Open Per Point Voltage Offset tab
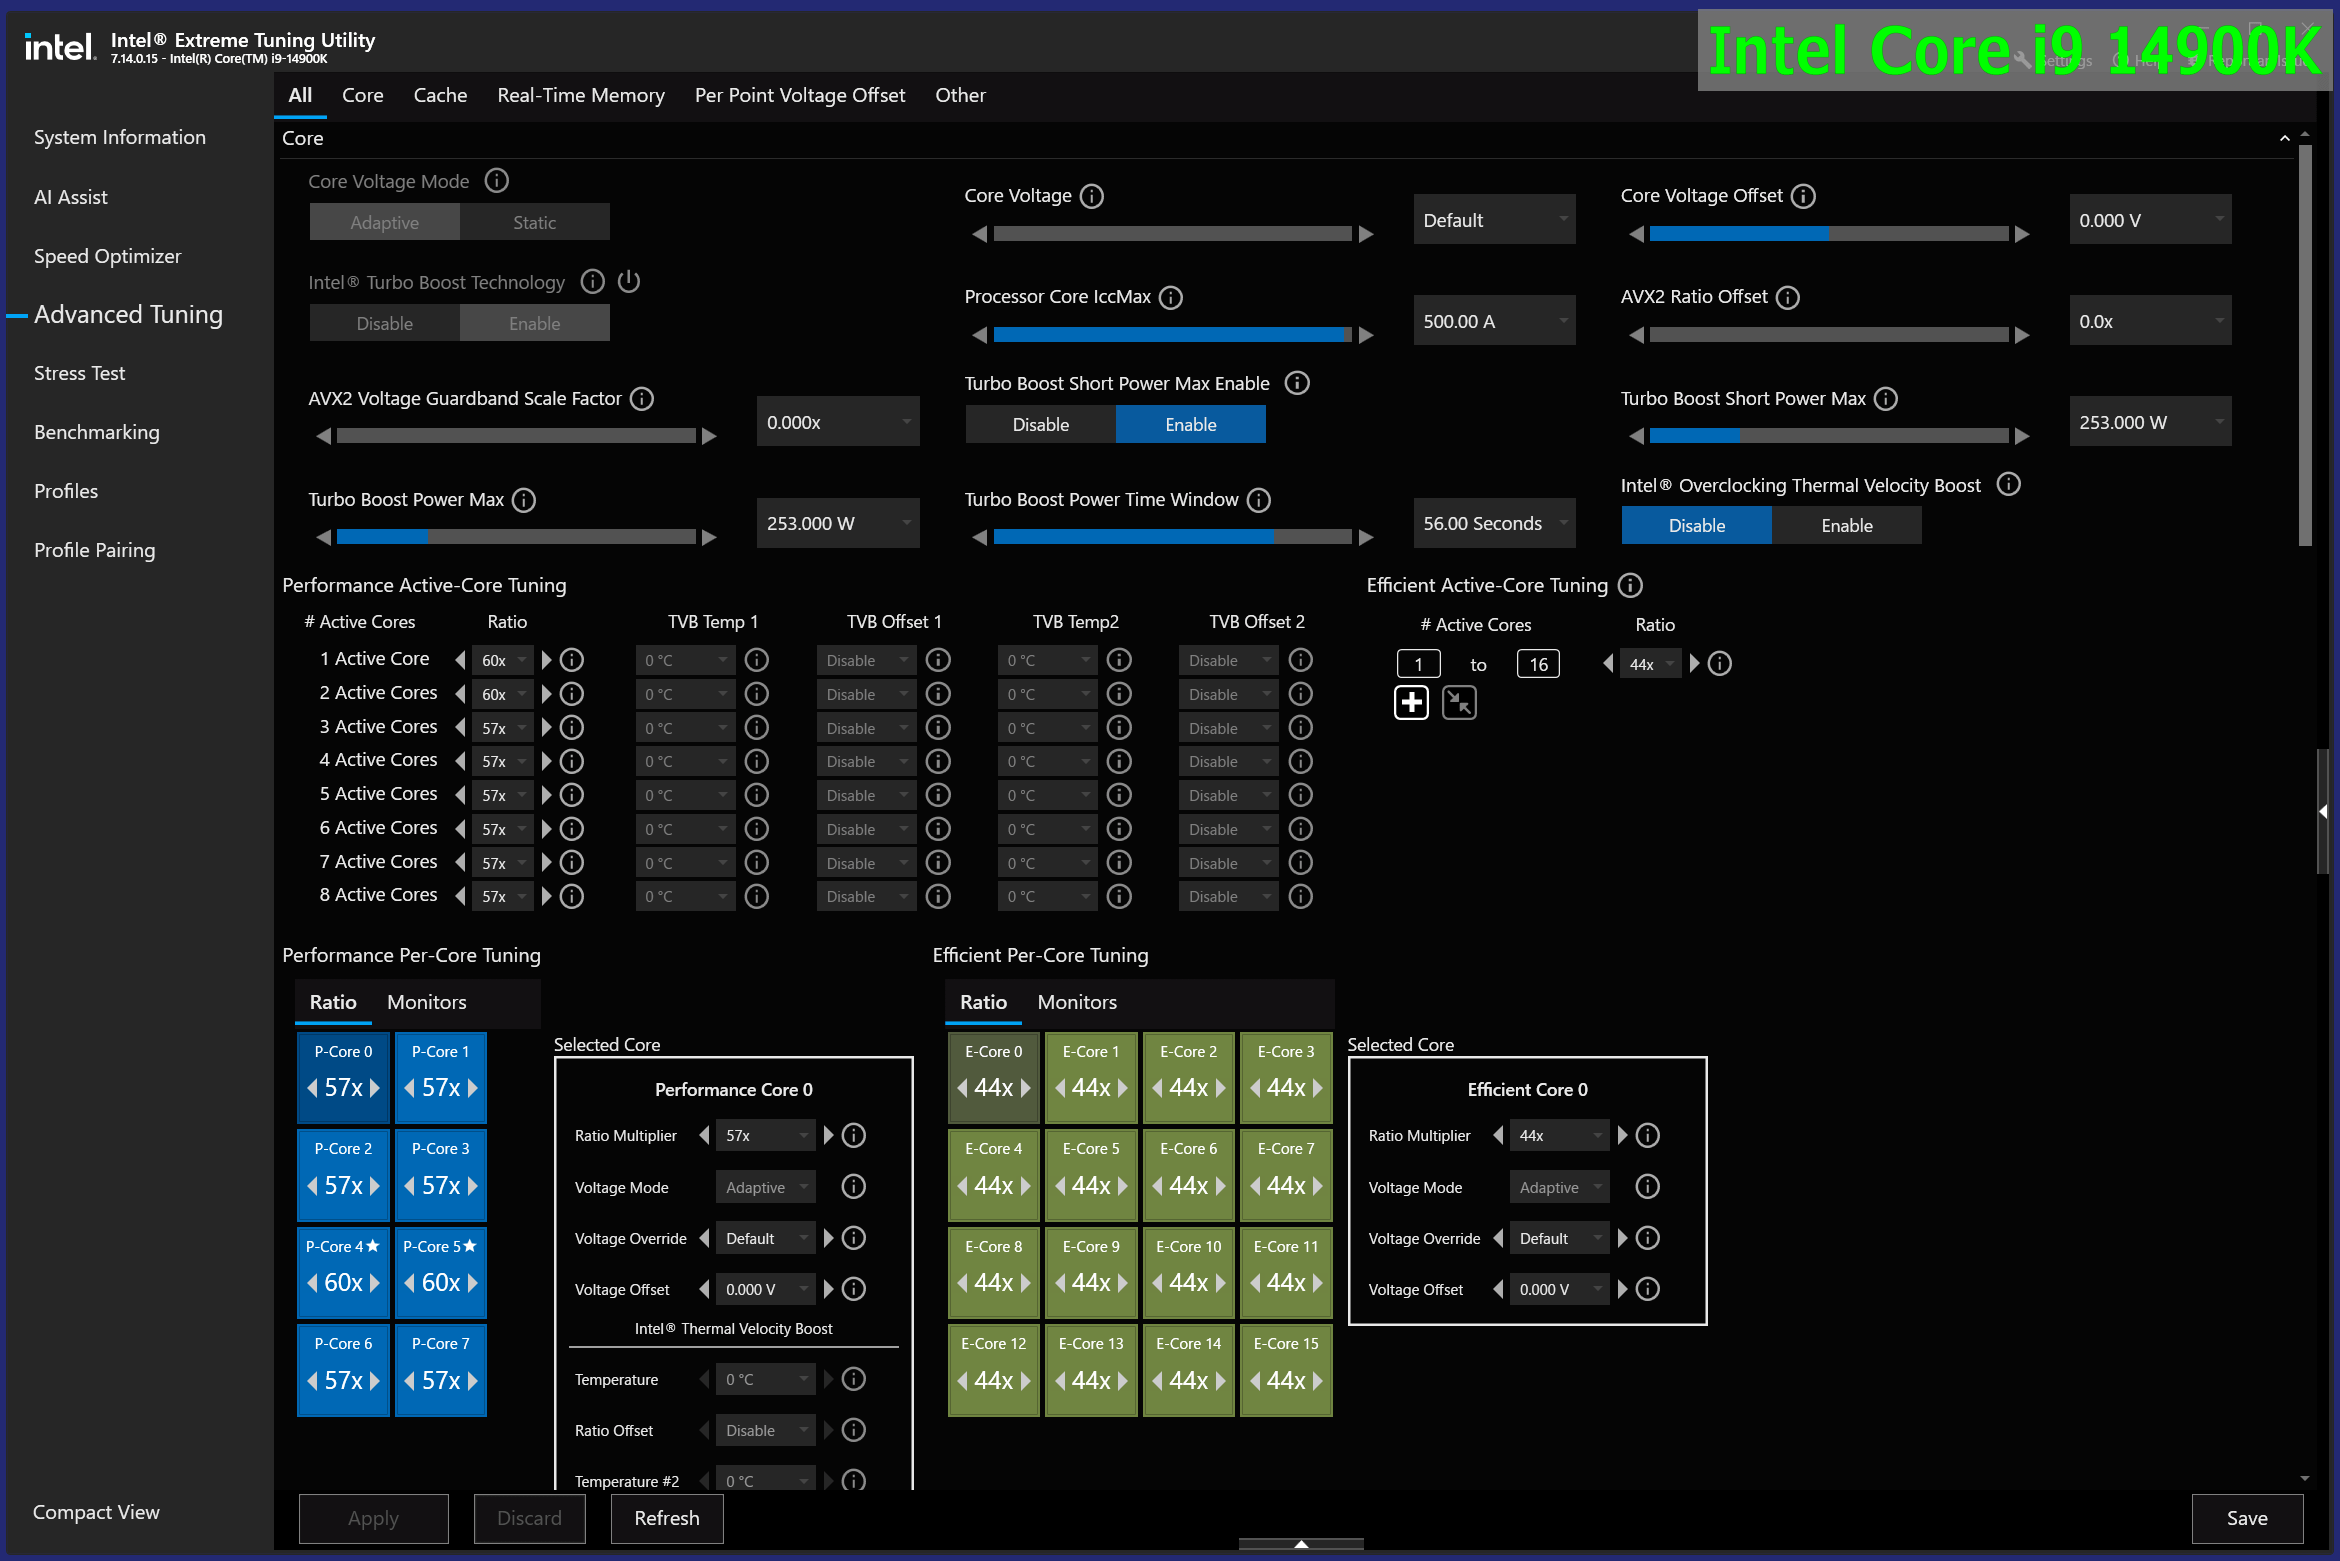 pos(800,95)
